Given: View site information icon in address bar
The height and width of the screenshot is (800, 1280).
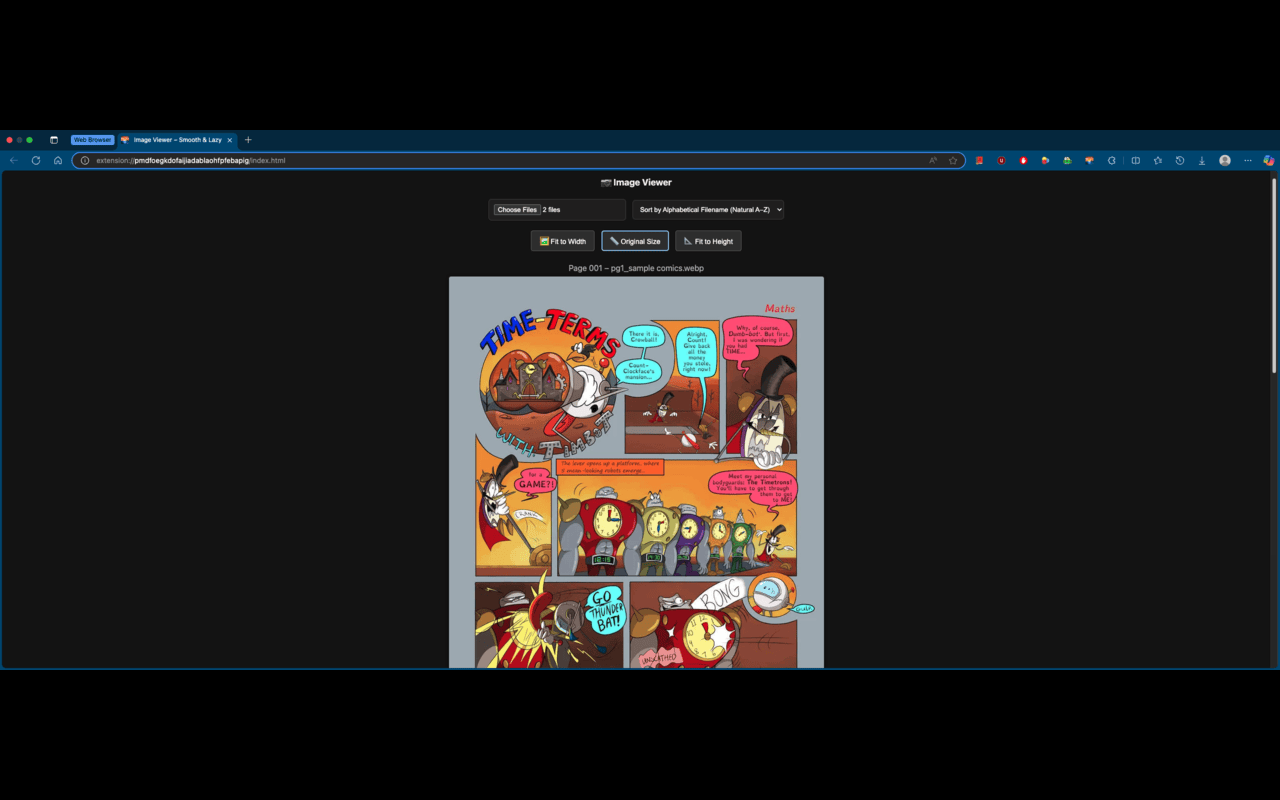Looking at the screenshot, I should point(85,160).
